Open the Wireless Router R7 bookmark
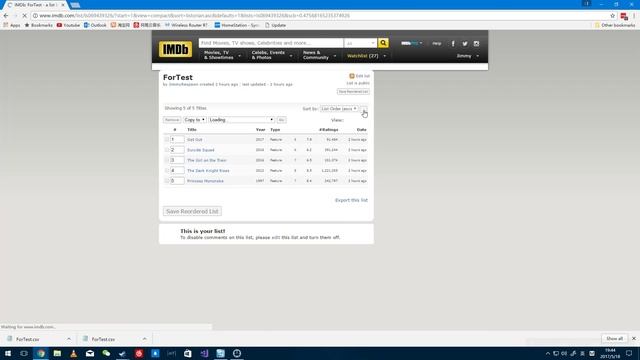 [186, 25]
